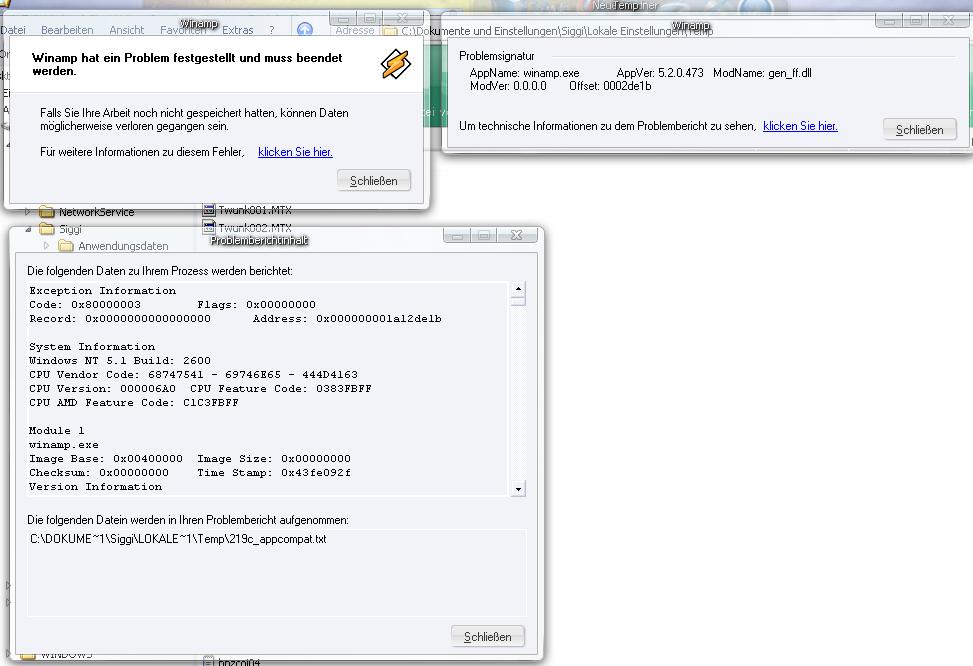Viewport: 973px width, 666px height.
Task: Click the 'Code: 0x80000003' line
Action: (85, 305)
